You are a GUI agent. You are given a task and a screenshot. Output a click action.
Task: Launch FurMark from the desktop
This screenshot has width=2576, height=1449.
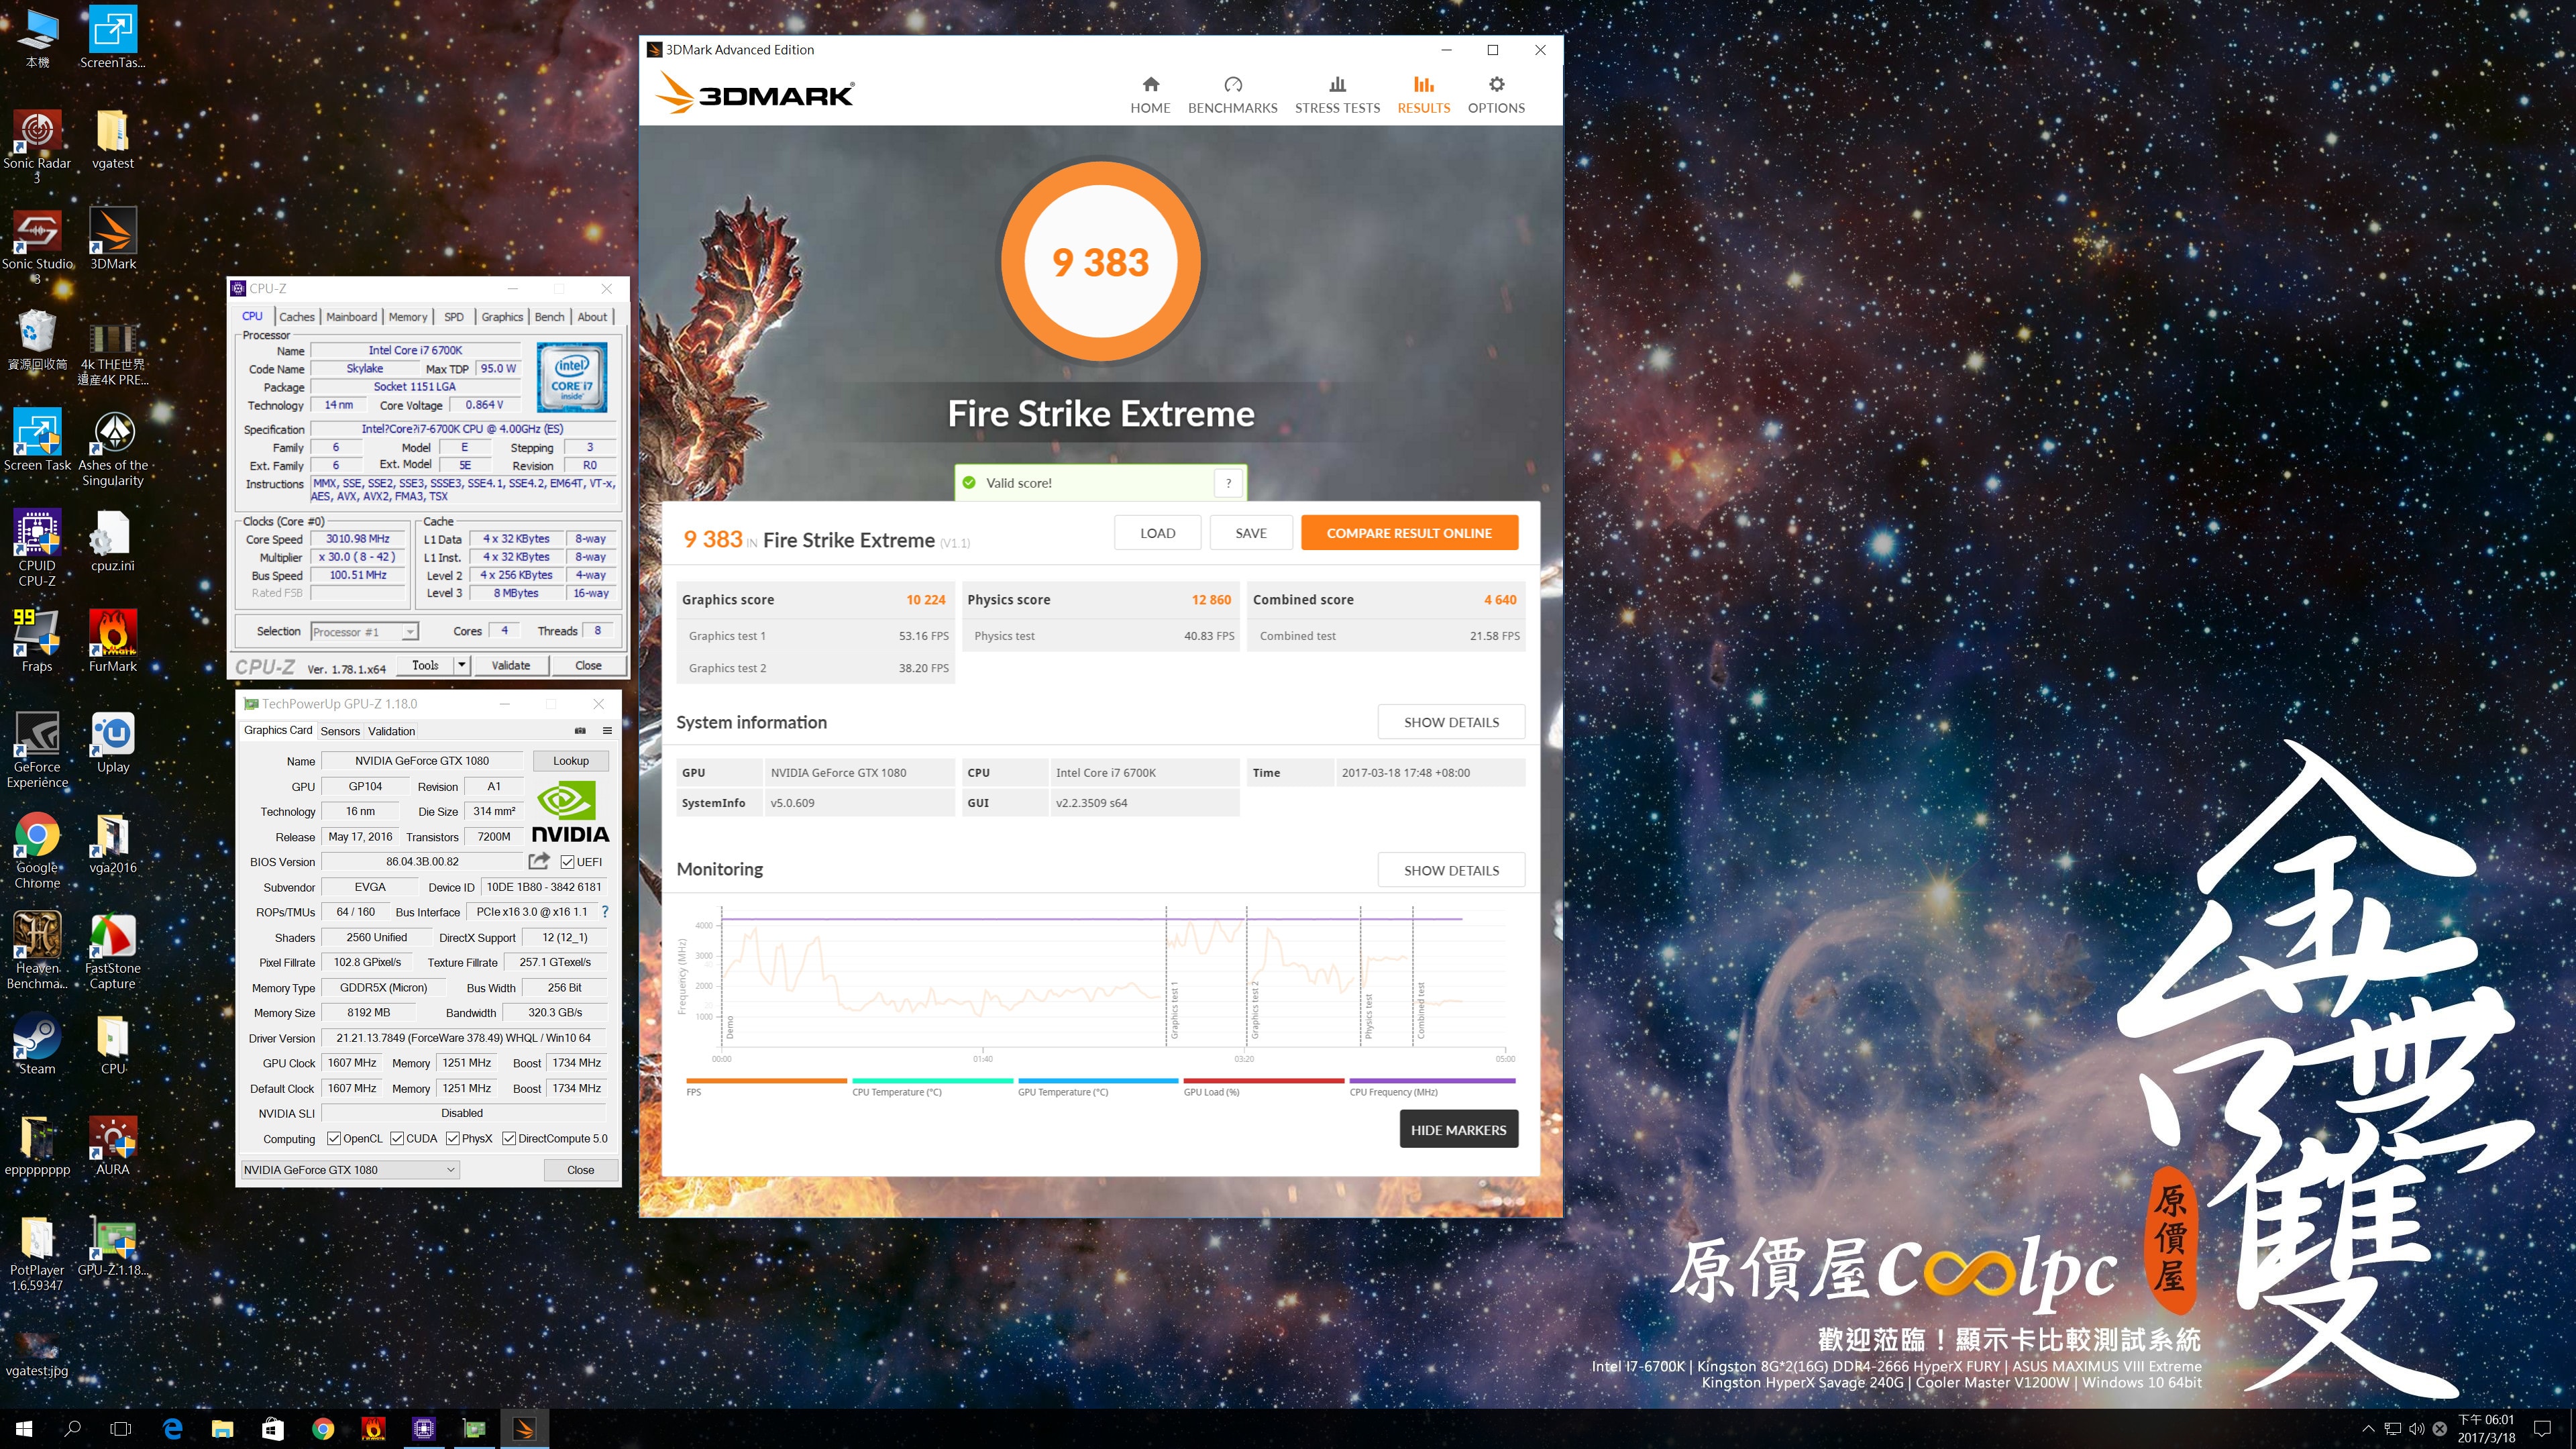[x=113, y=641]
